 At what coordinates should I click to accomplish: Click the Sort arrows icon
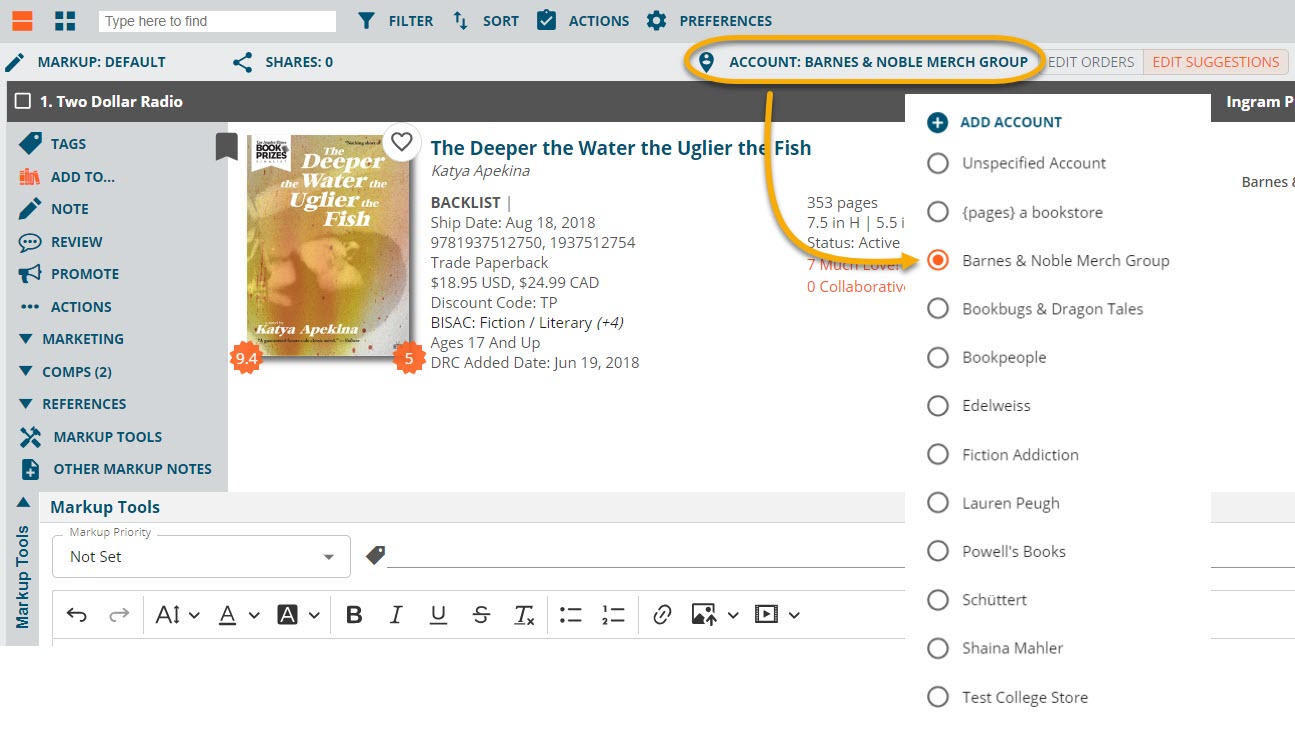pos(460,21)
